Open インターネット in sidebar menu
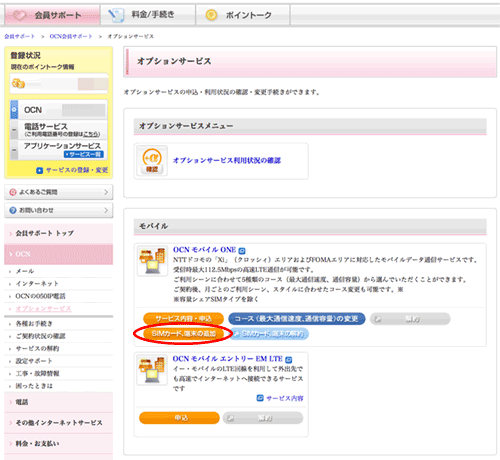The height and width of the screenshot is (460, 500). (x=37, y=284)
